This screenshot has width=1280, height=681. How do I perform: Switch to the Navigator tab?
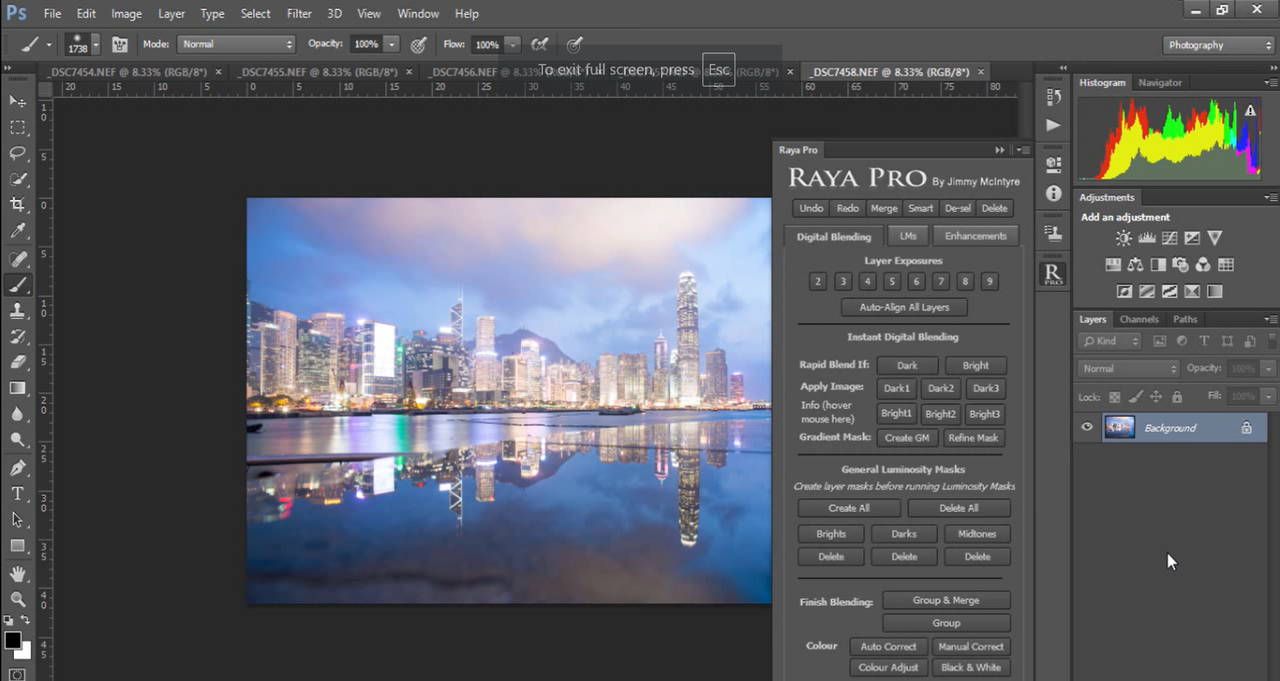(1159, 83)
